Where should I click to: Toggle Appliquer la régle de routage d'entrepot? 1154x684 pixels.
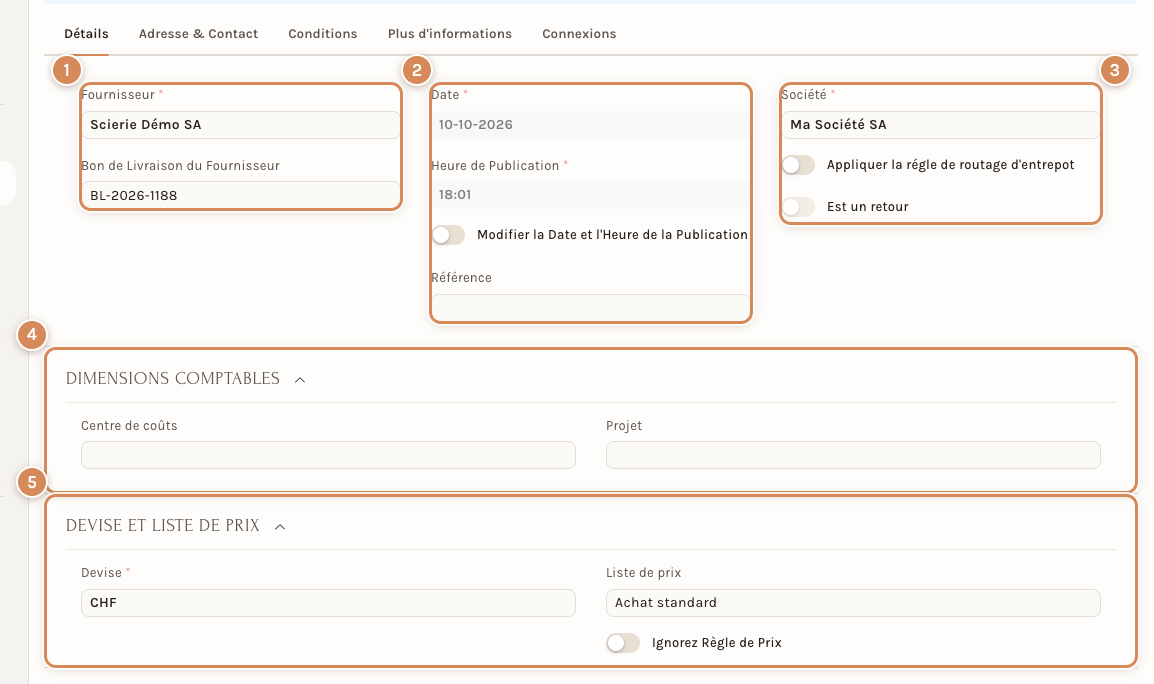799,165
